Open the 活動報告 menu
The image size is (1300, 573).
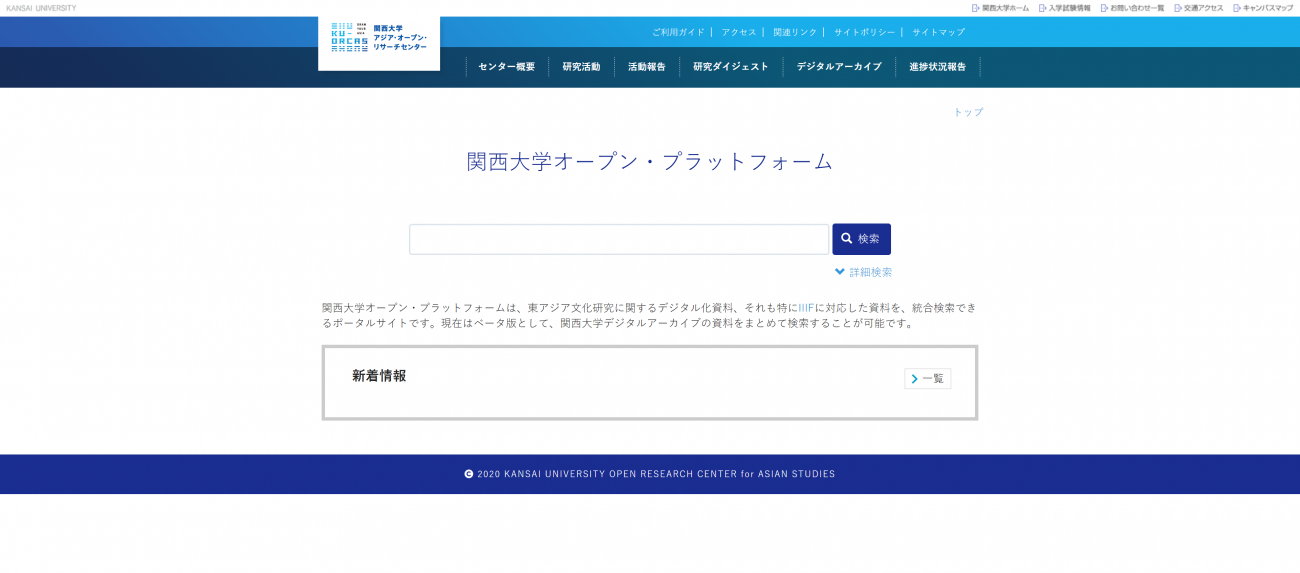647,67
